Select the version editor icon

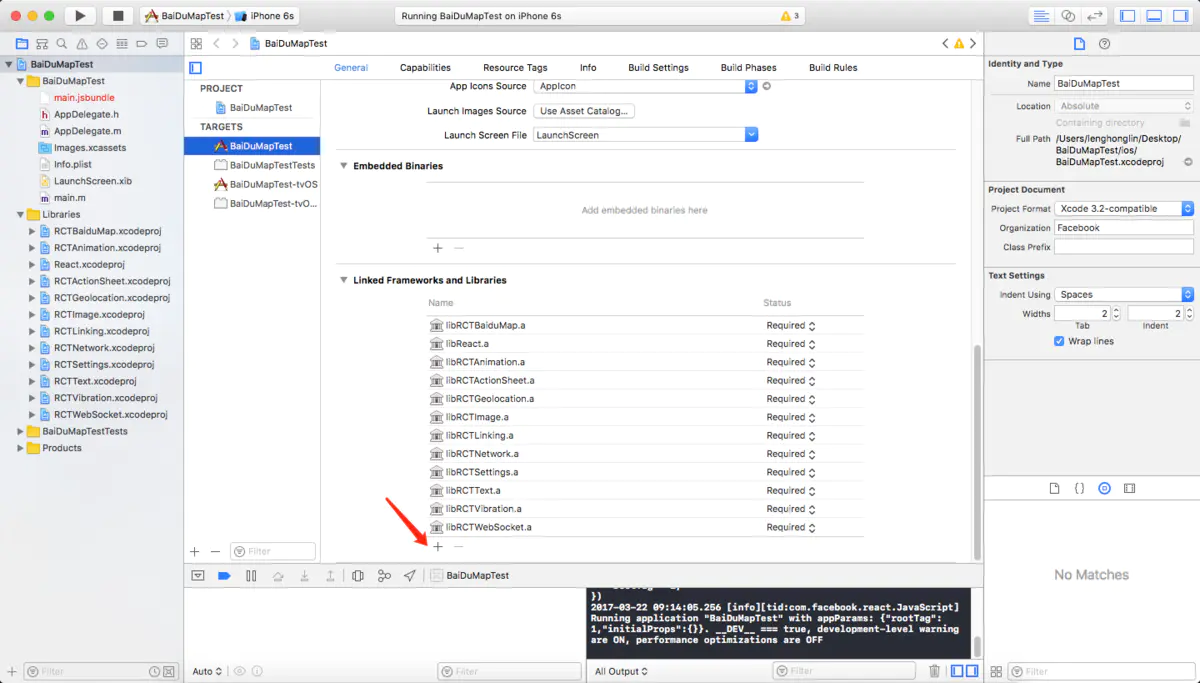pos(1095,16)
